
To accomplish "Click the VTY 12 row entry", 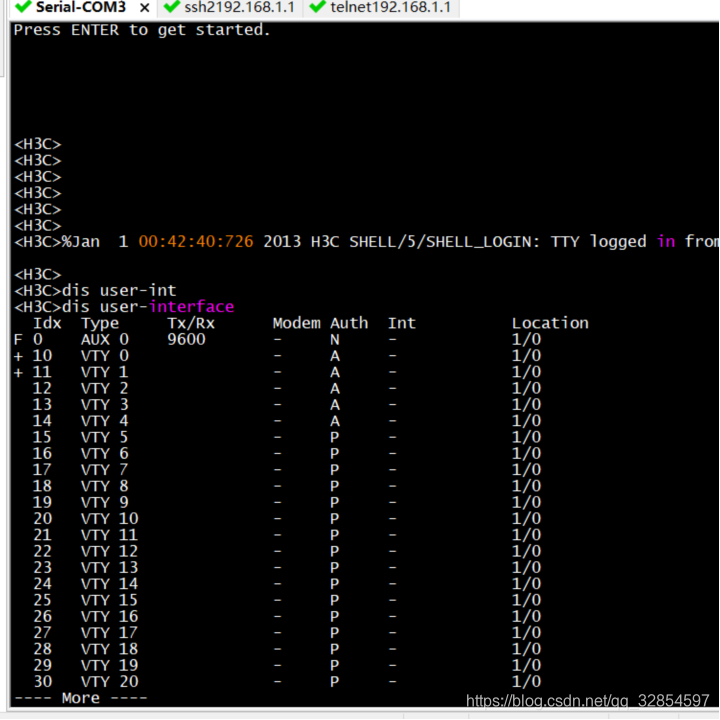I will 110,551.
